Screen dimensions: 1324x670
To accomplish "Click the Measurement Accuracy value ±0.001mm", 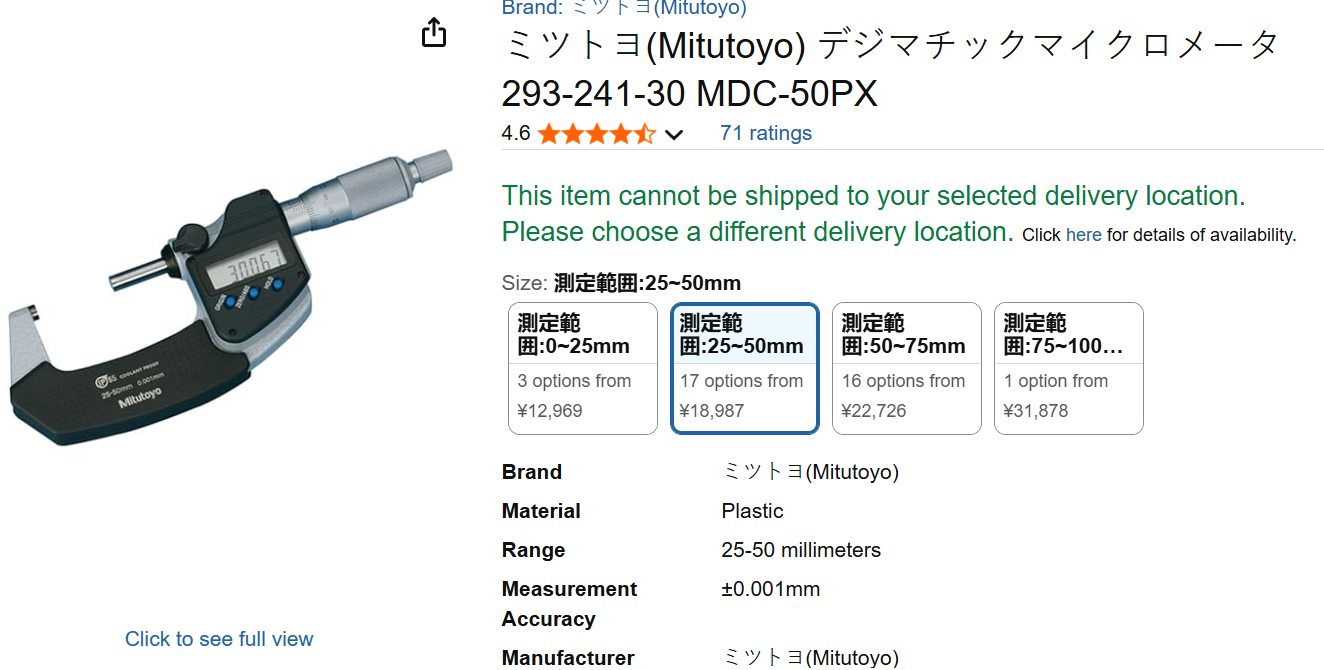I will click(x=770, y=589).
